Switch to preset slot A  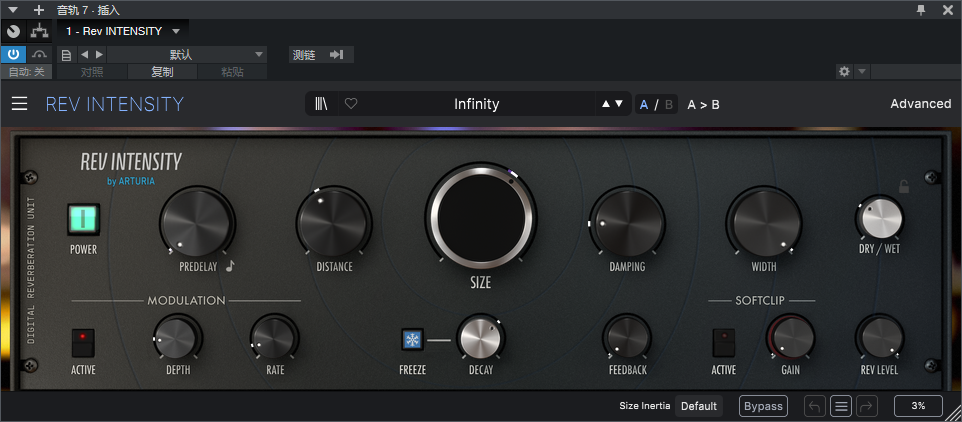[644, 104]
